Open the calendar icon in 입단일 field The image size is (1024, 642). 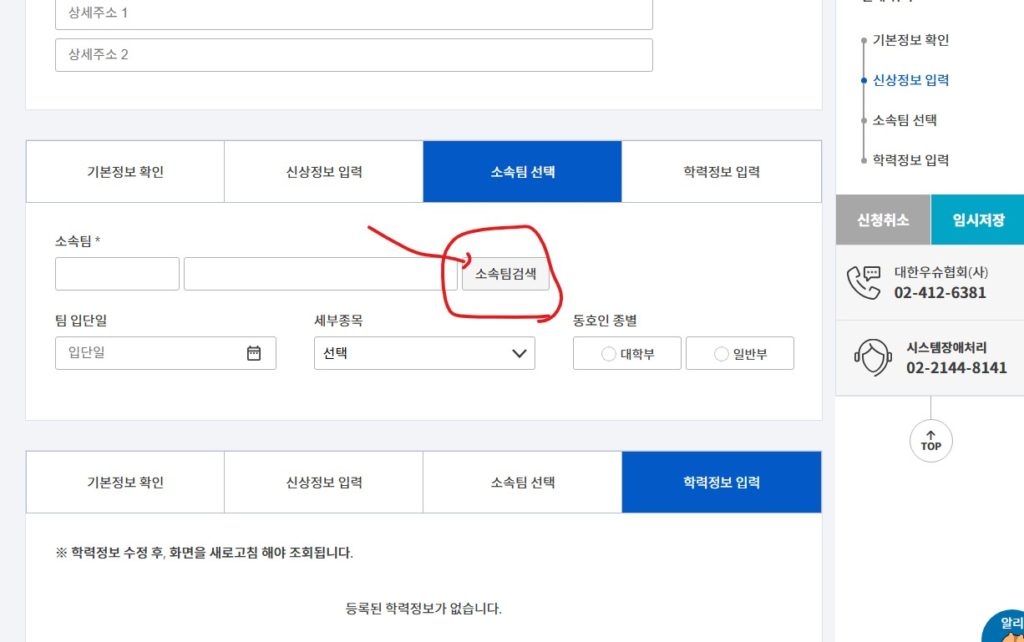[x=254, y=353]
